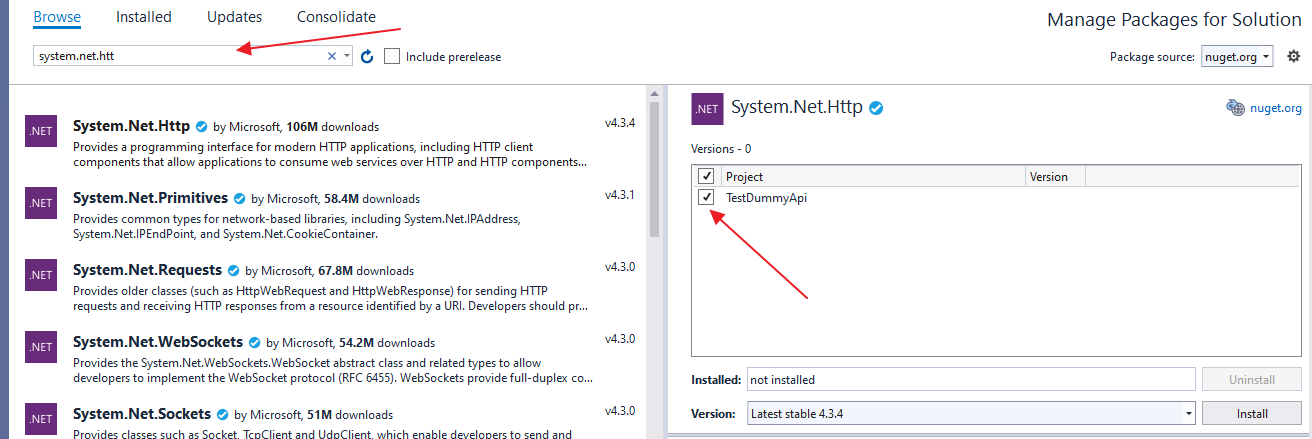Select the System.Net.WebSockets package title
Viewport: 1312px width, 439px height.
[158, 342]
